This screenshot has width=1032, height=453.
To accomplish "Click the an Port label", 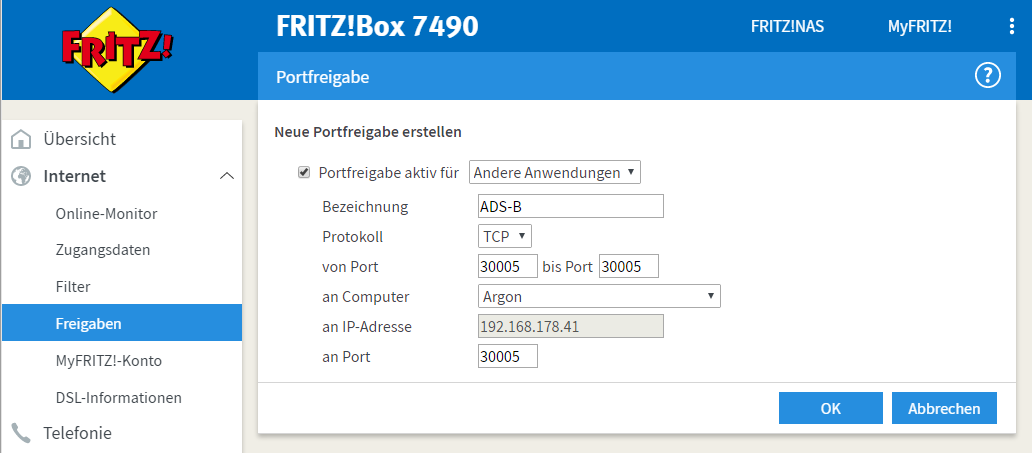I will click(x=346, y=357).
